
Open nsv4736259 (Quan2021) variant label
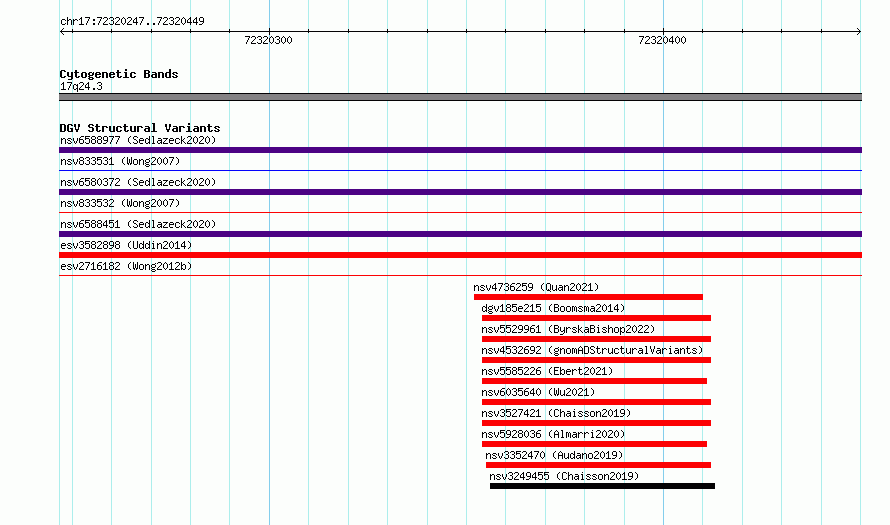[536, 287]
